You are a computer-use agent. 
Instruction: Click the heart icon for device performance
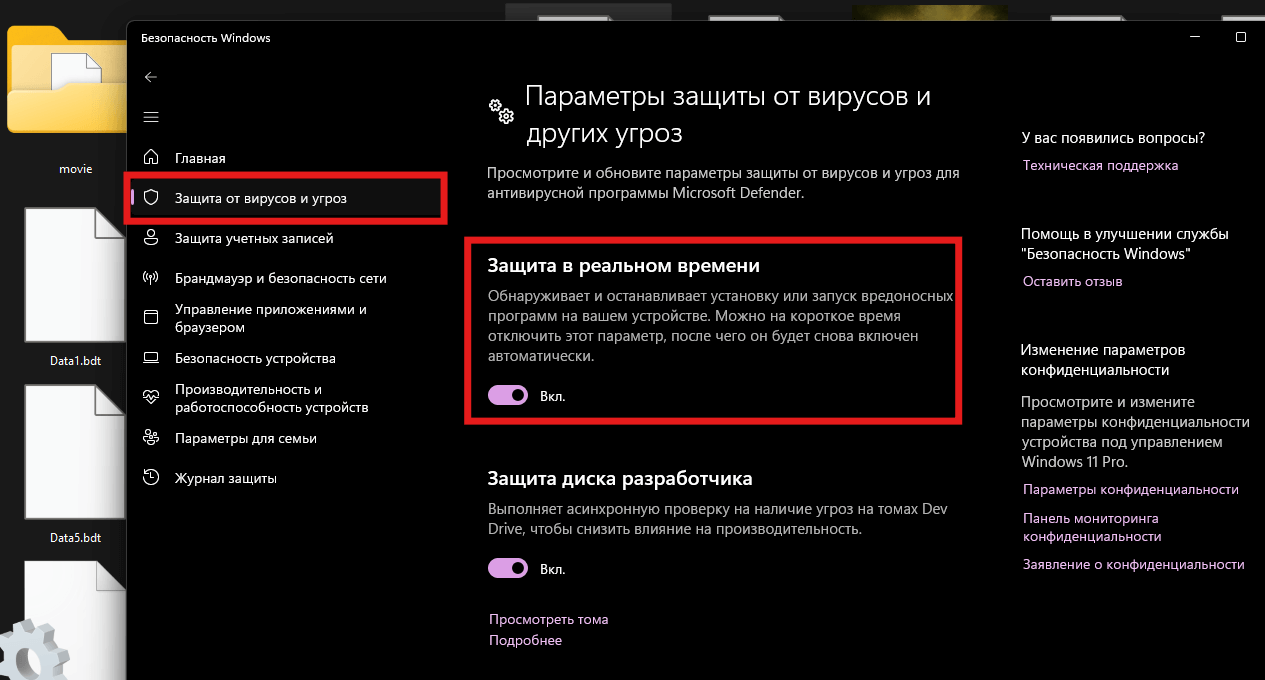tap(151, 398)
